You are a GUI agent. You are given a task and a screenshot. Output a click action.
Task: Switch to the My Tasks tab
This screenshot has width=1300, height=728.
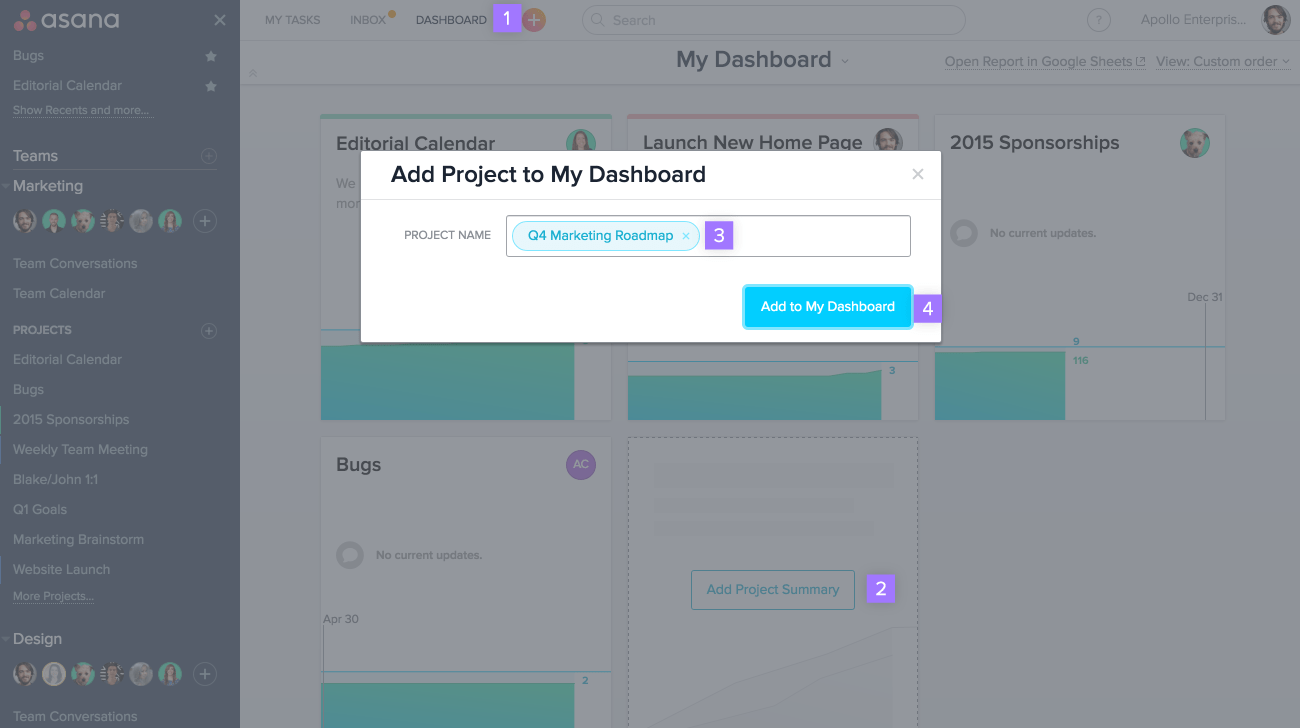[x=292, y=19]
